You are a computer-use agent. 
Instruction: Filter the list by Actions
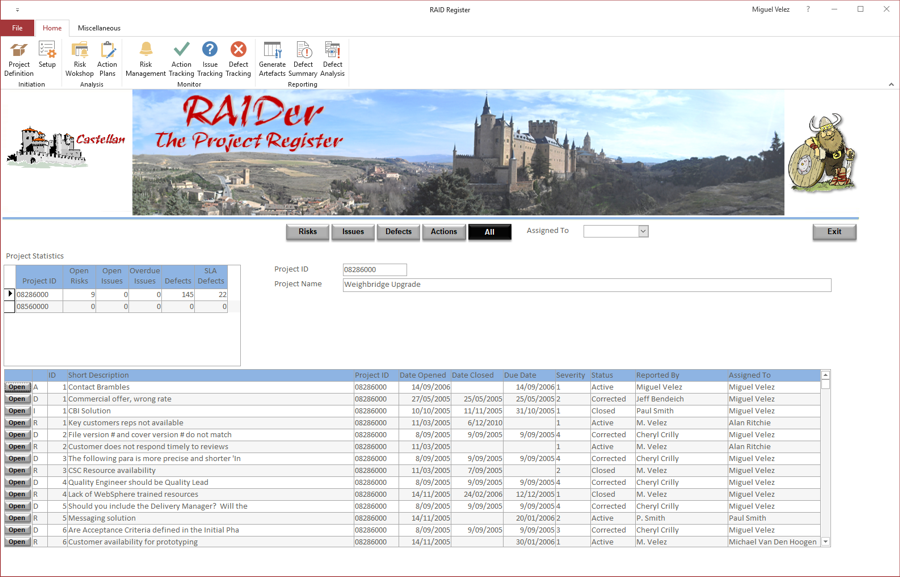coord(444,231)
